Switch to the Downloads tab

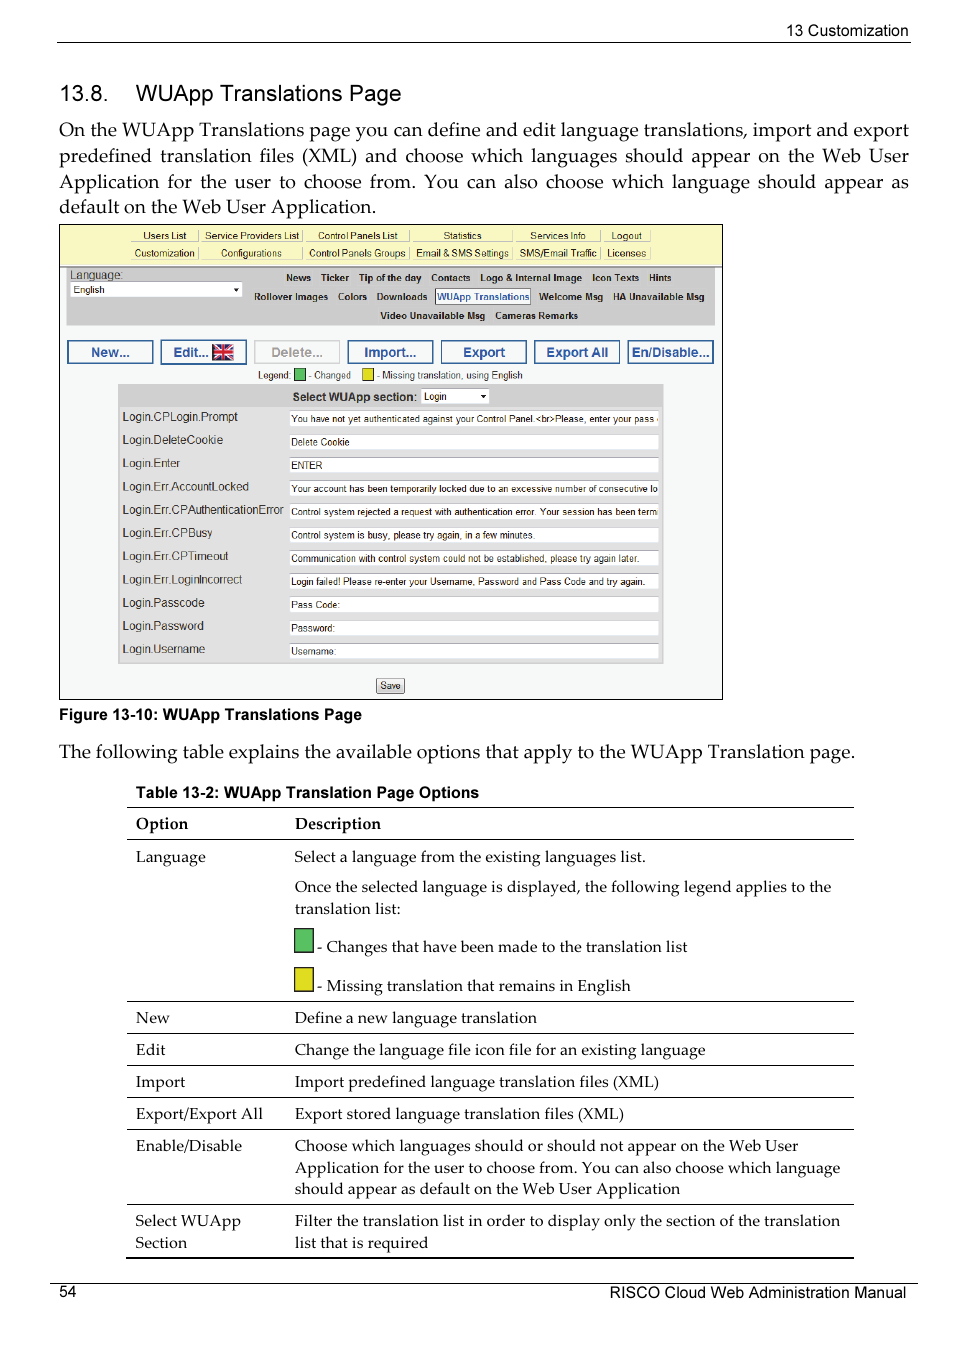pos(402,297)
